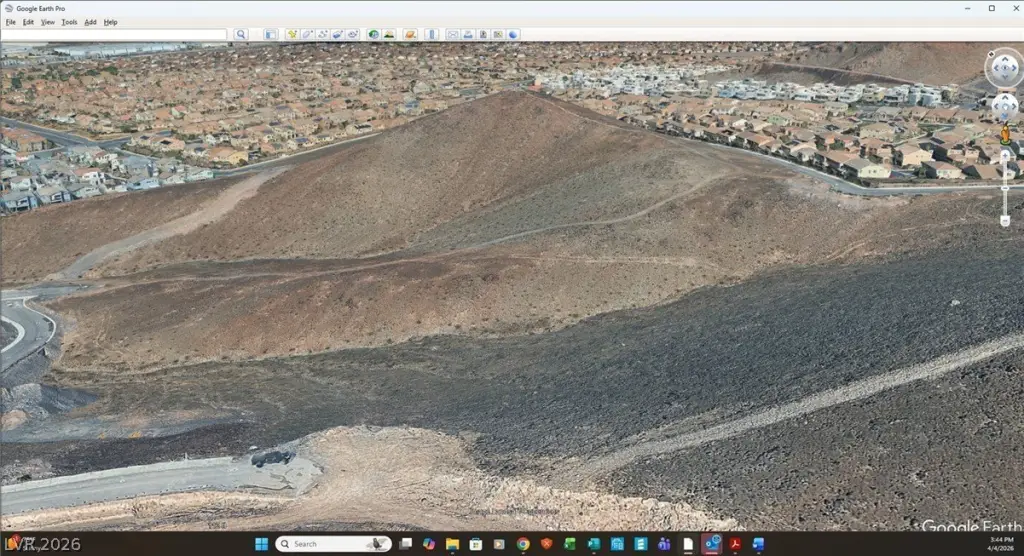Toggle the sidebar with Hide Sidebar button
Screen dimensions: 1024x556
click(270, 34)
